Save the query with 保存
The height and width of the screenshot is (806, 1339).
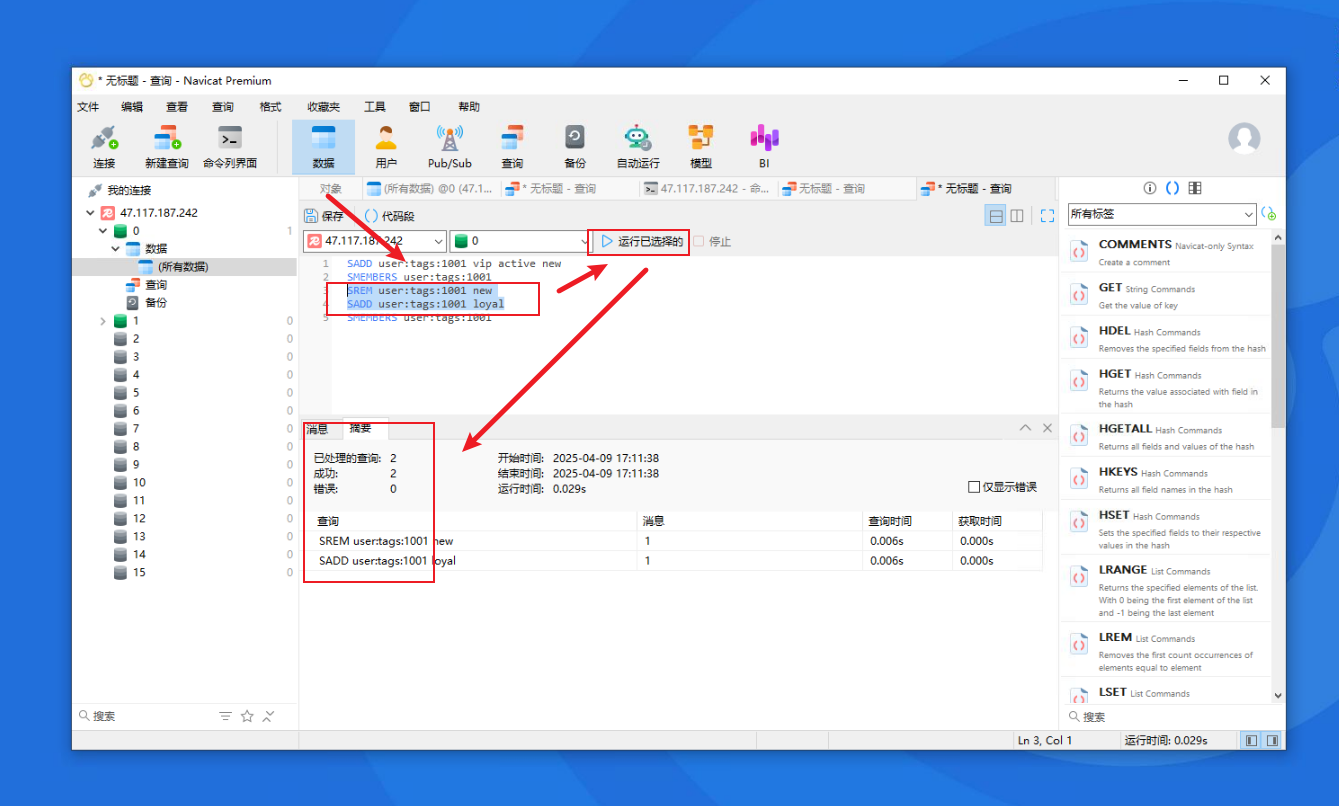[324, 216]
